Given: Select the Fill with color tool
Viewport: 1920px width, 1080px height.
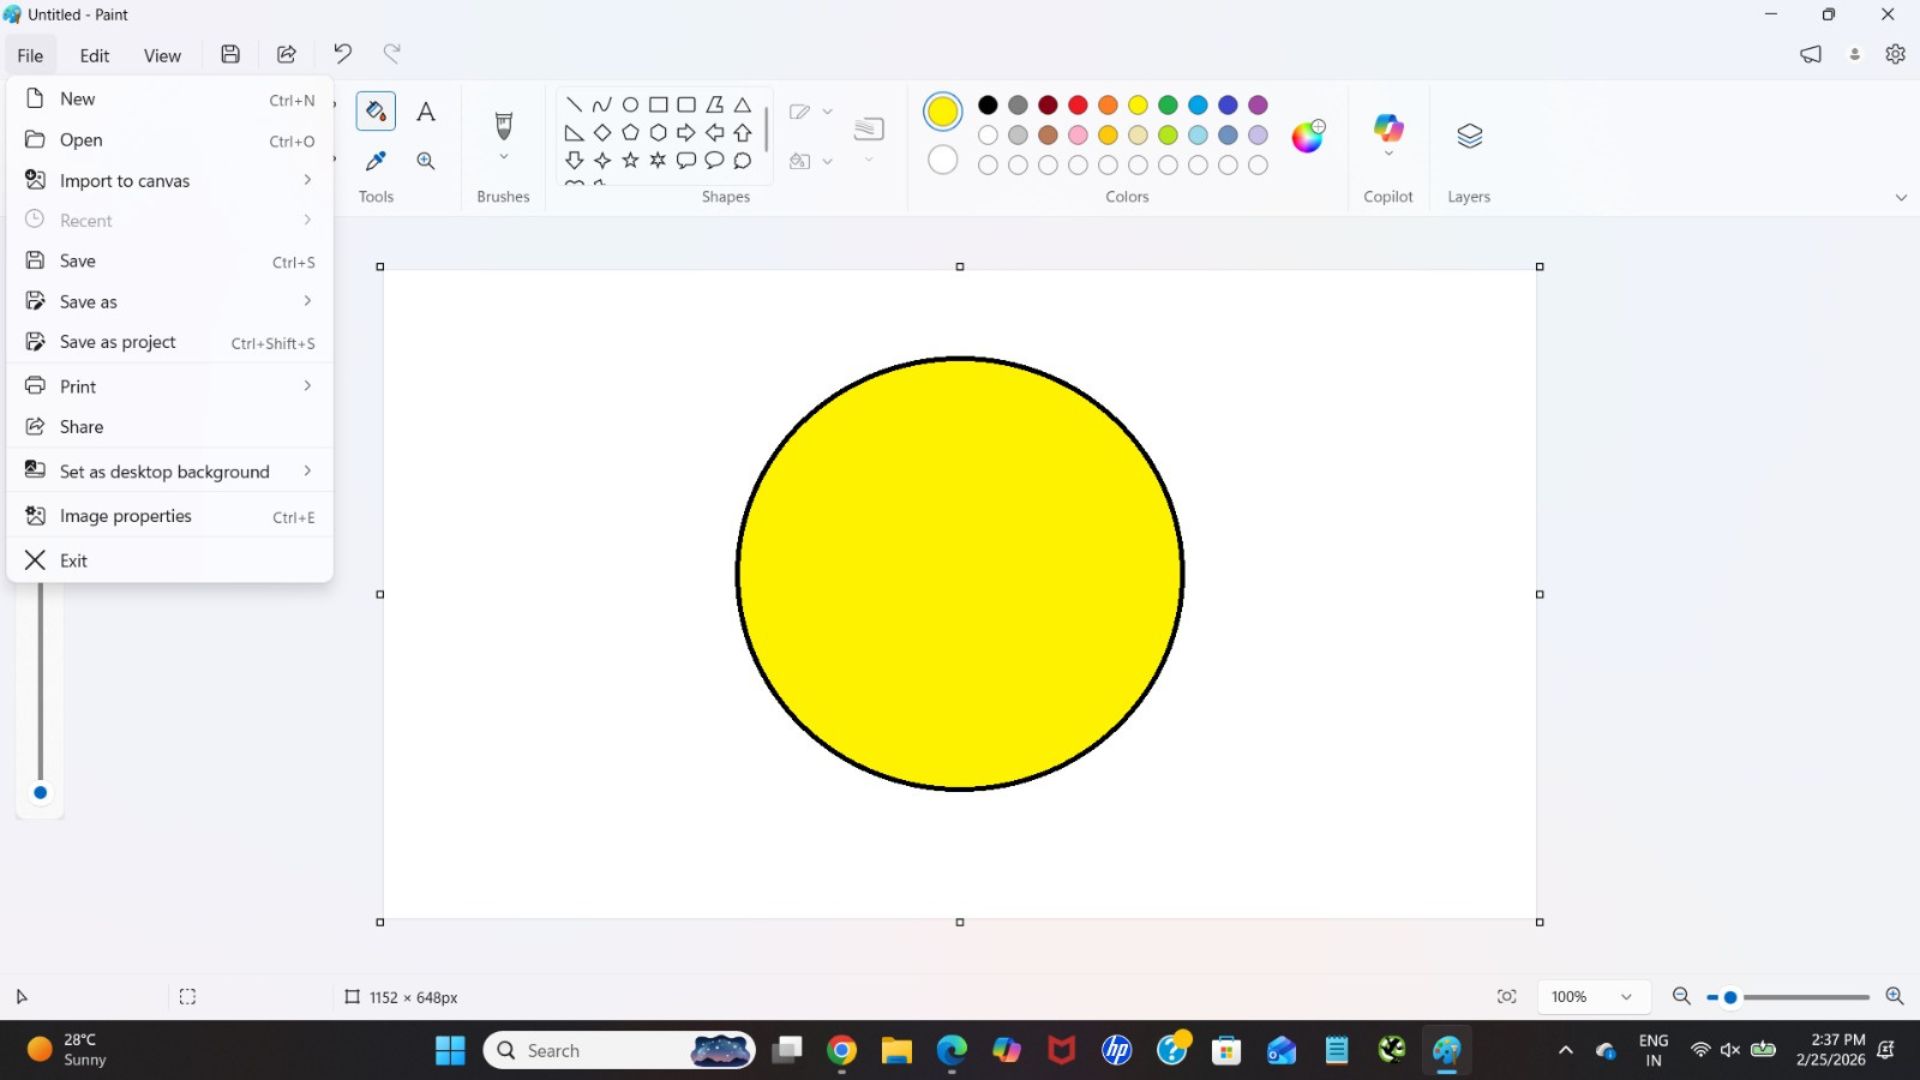Looking at the screenshot, I should tap(375, 110).
